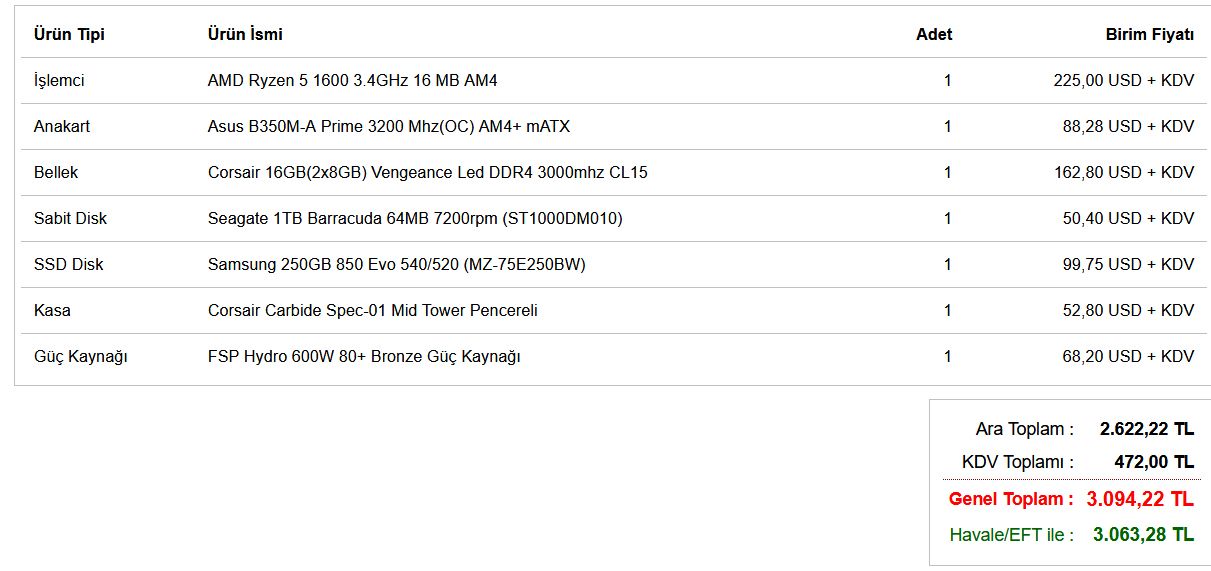Click the Ürün Tipi column header

coord(69,34)
